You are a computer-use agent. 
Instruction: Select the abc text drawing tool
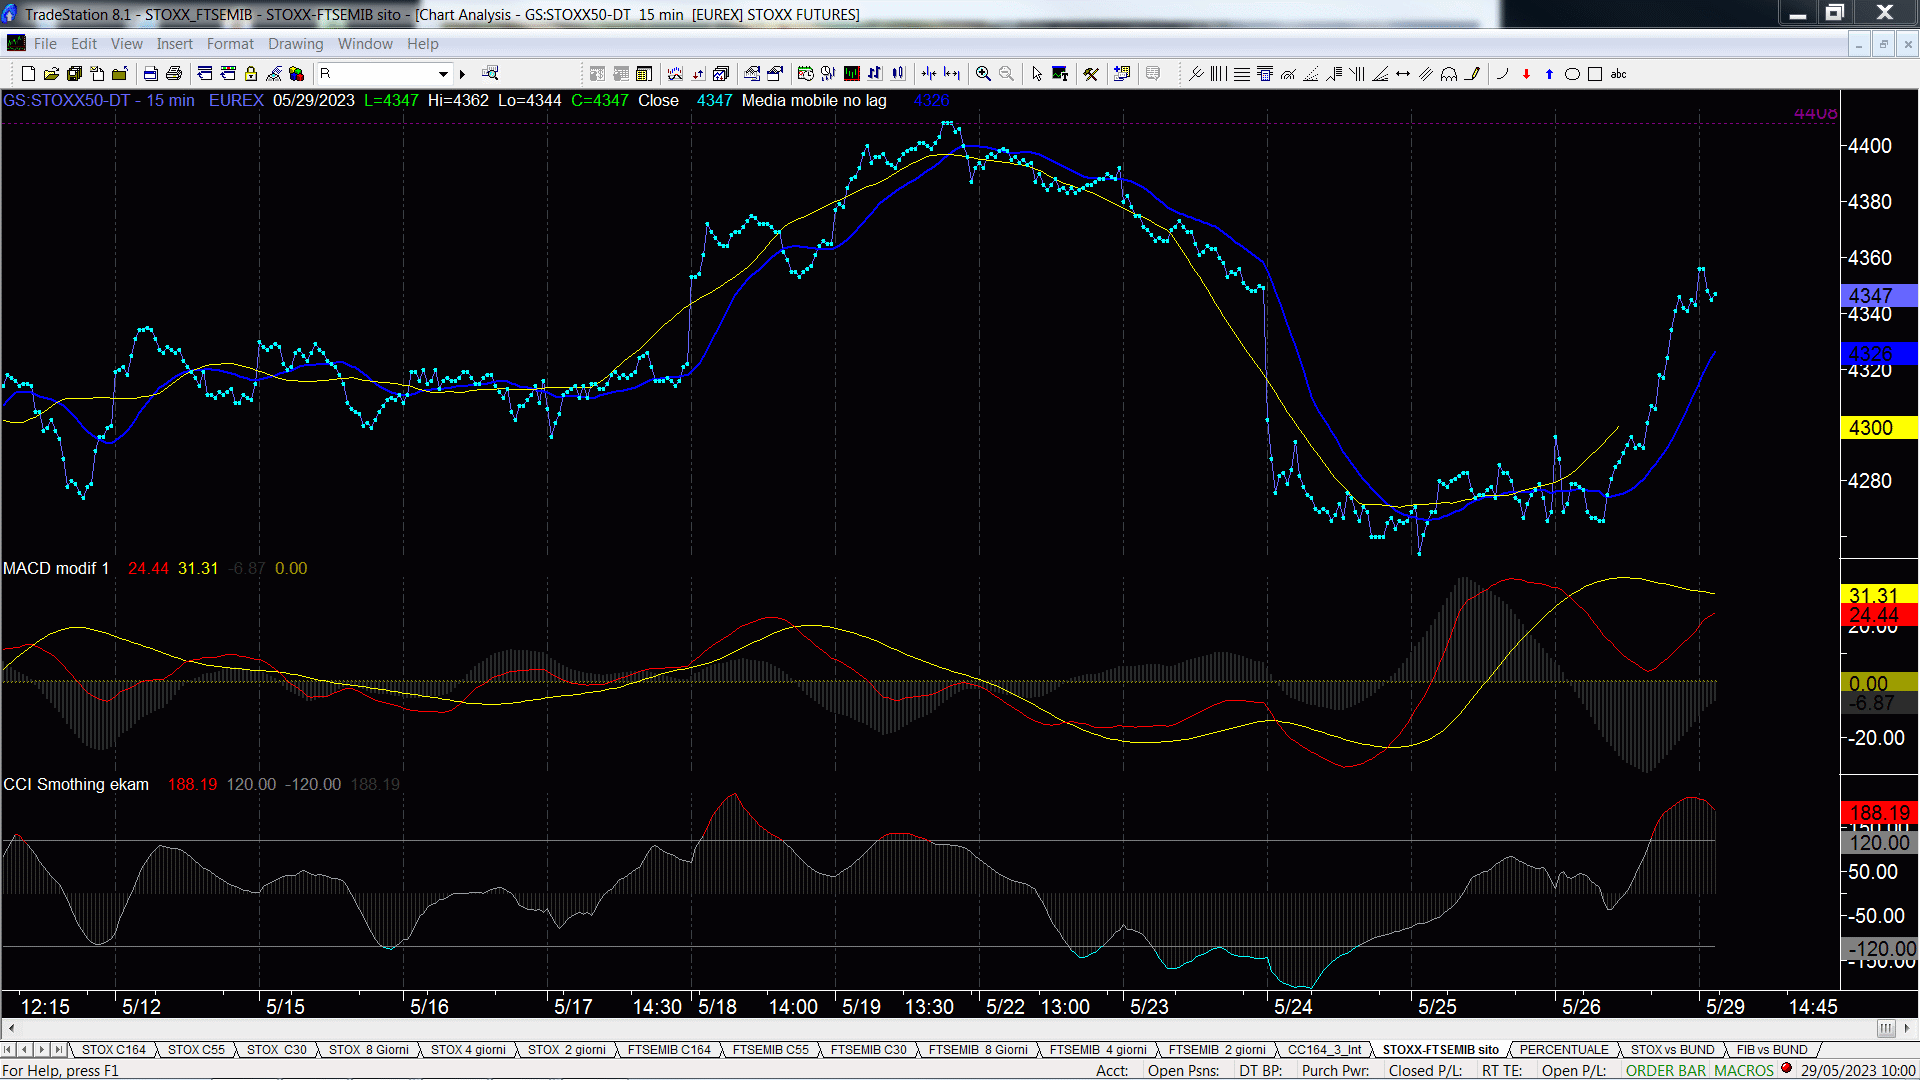[x=1618, y=74]
